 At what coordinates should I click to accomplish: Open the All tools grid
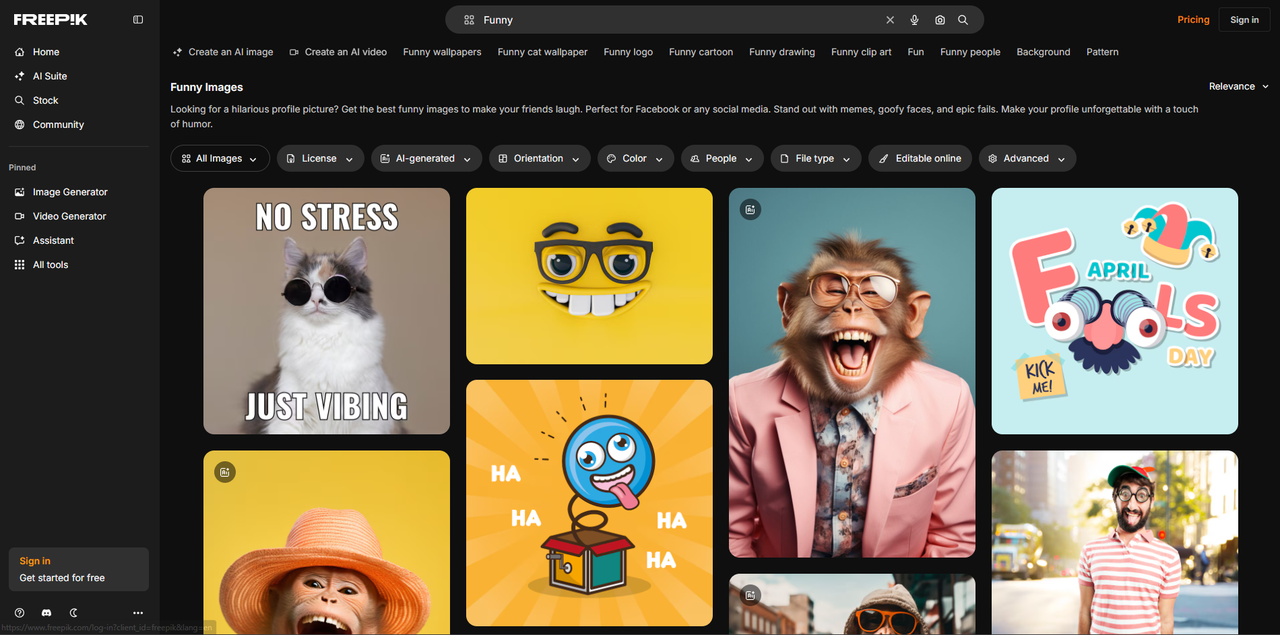52,264
